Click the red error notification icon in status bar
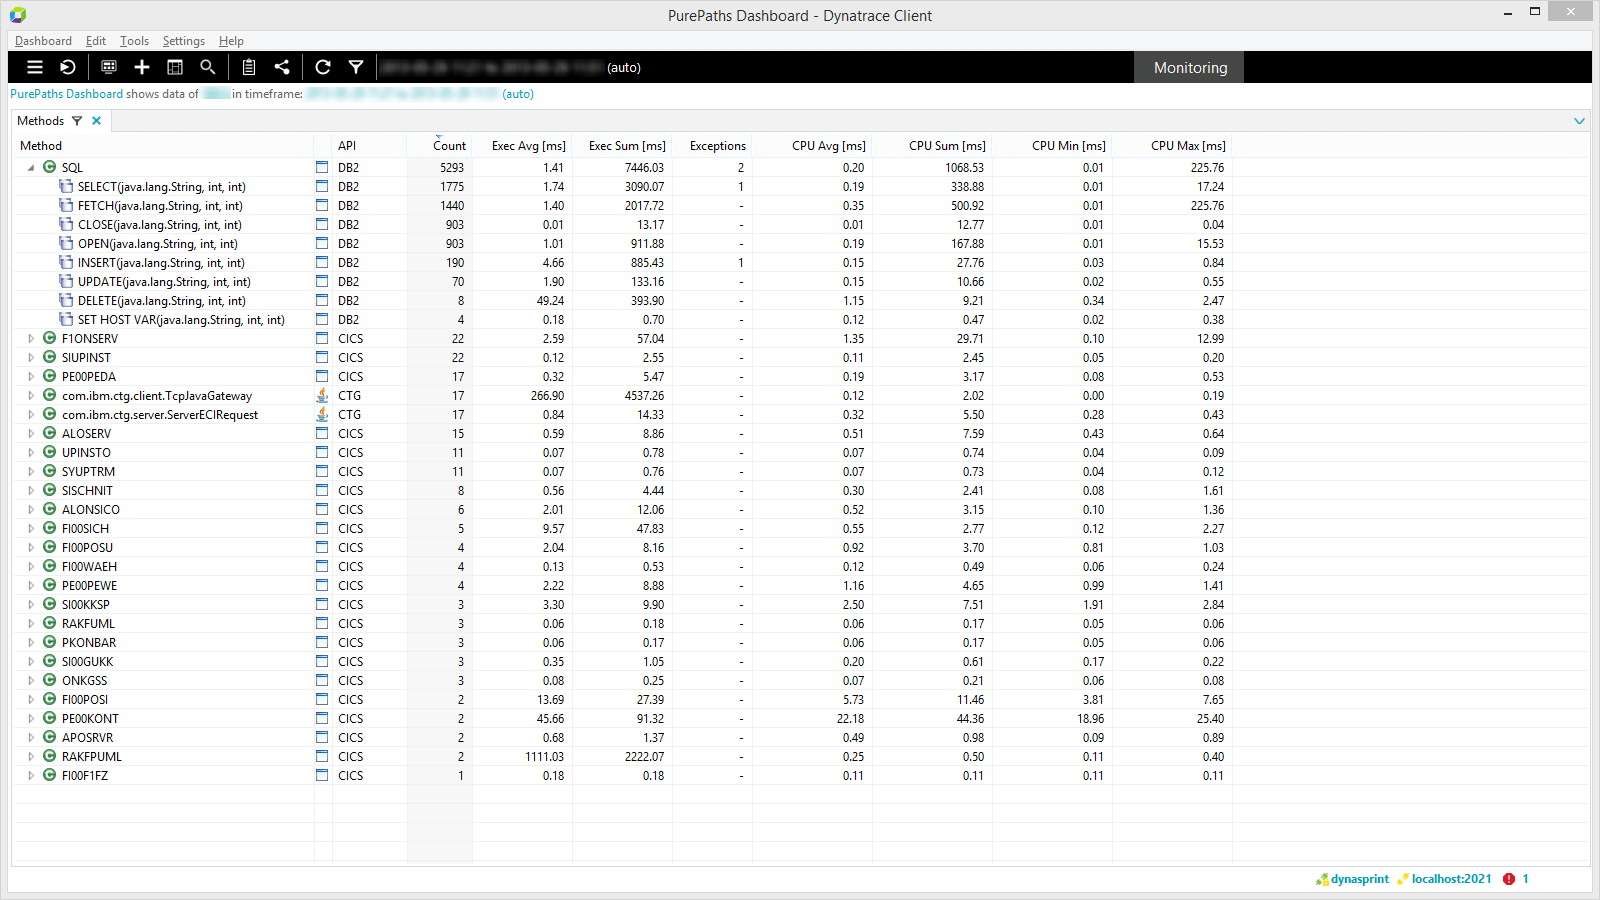 1507,879
